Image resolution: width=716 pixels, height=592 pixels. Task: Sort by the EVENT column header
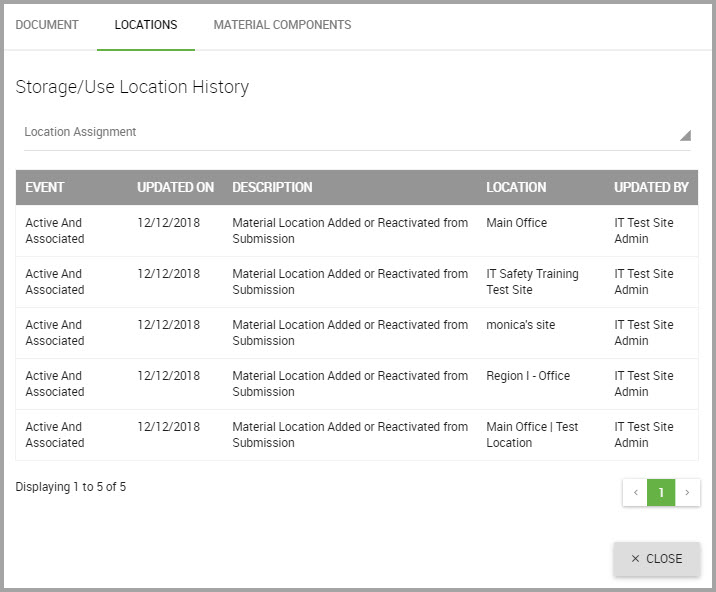[x=45, y=187]
